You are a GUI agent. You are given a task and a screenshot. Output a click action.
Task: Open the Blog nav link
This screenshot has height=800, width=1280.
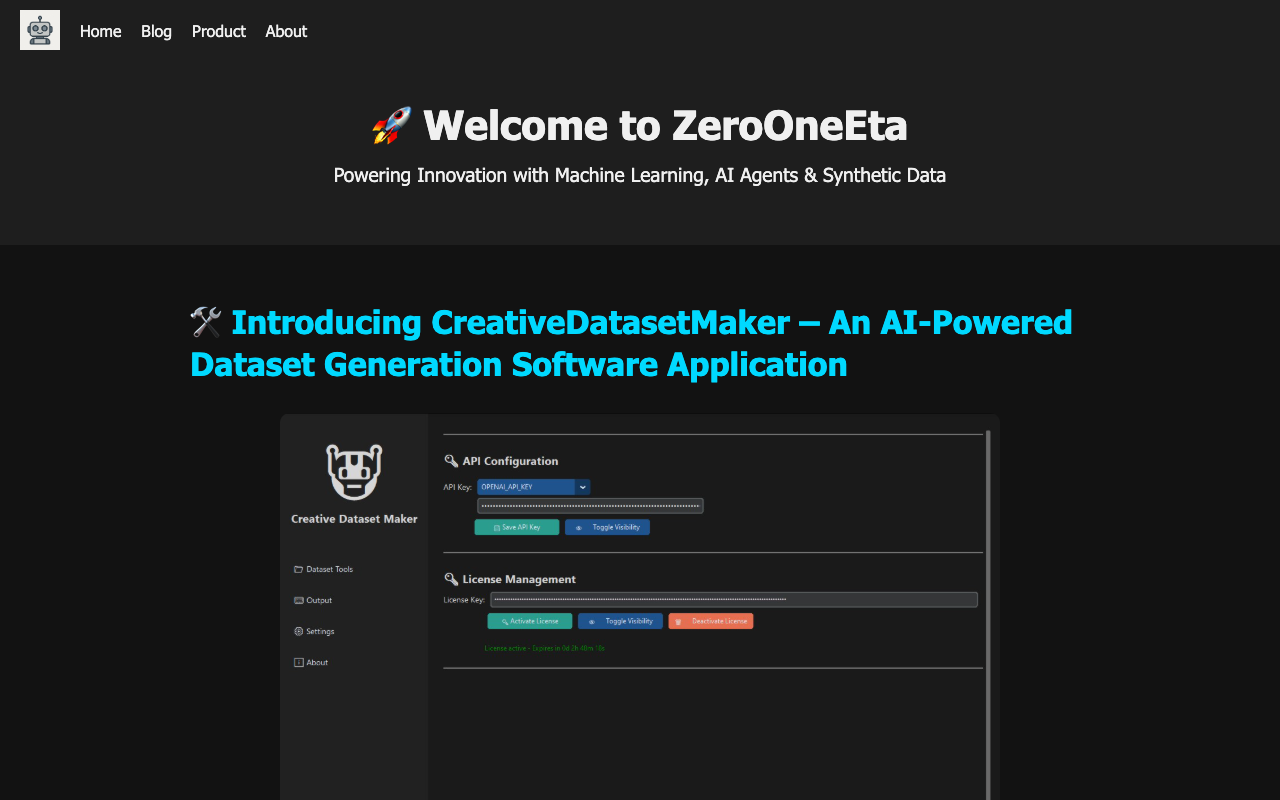click(156, 31)
